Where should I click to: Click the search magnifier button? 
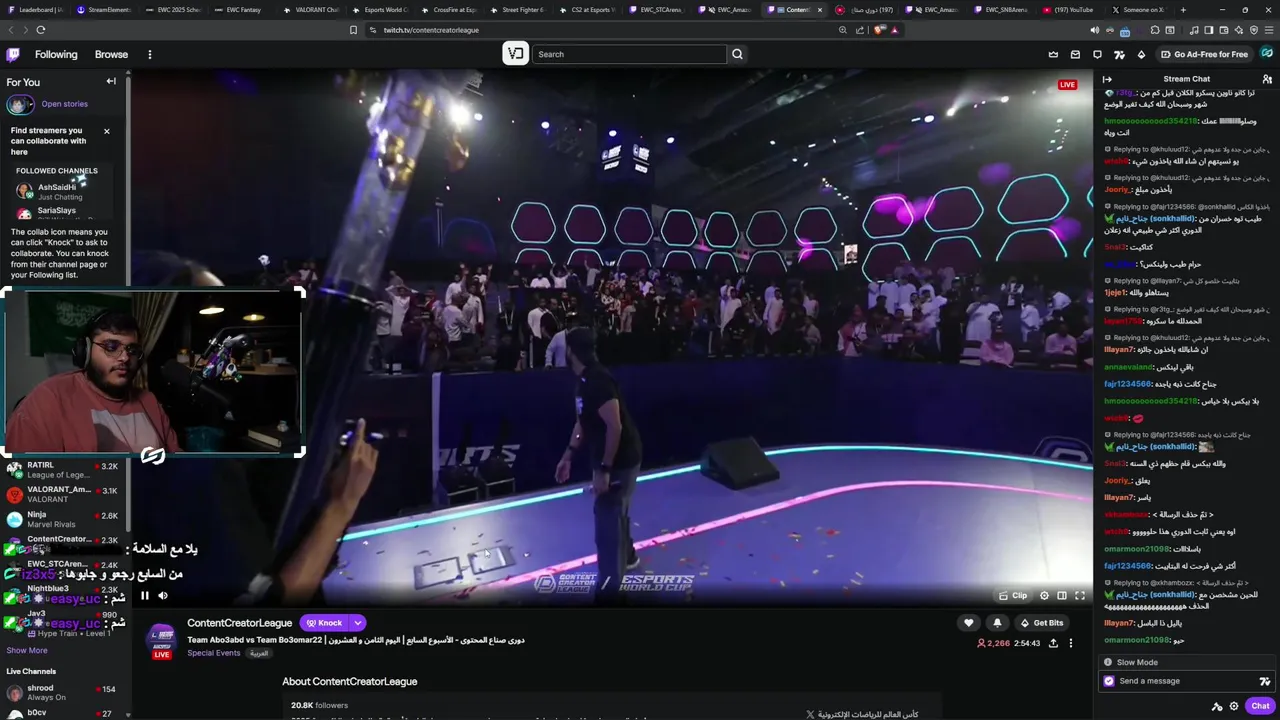pos(738,54)
